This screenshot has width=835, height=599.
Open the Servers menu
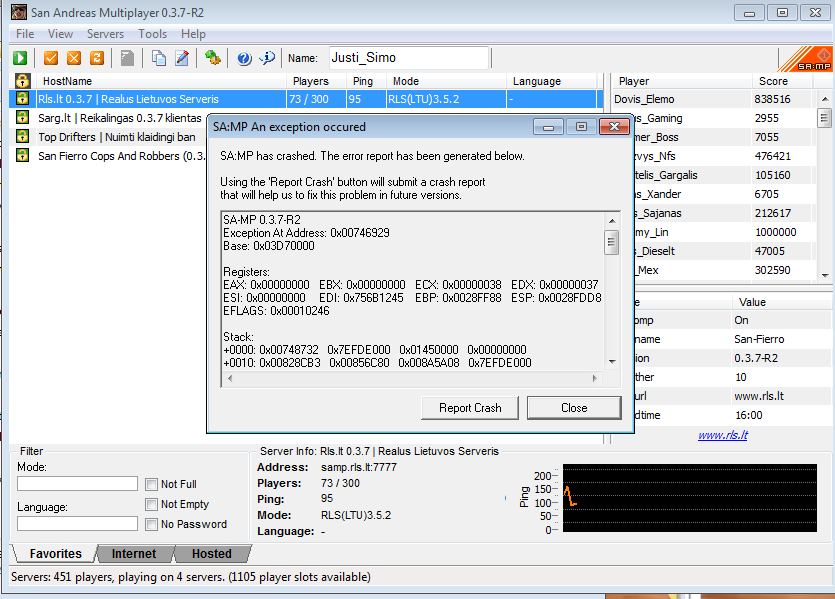pos(105,34)
